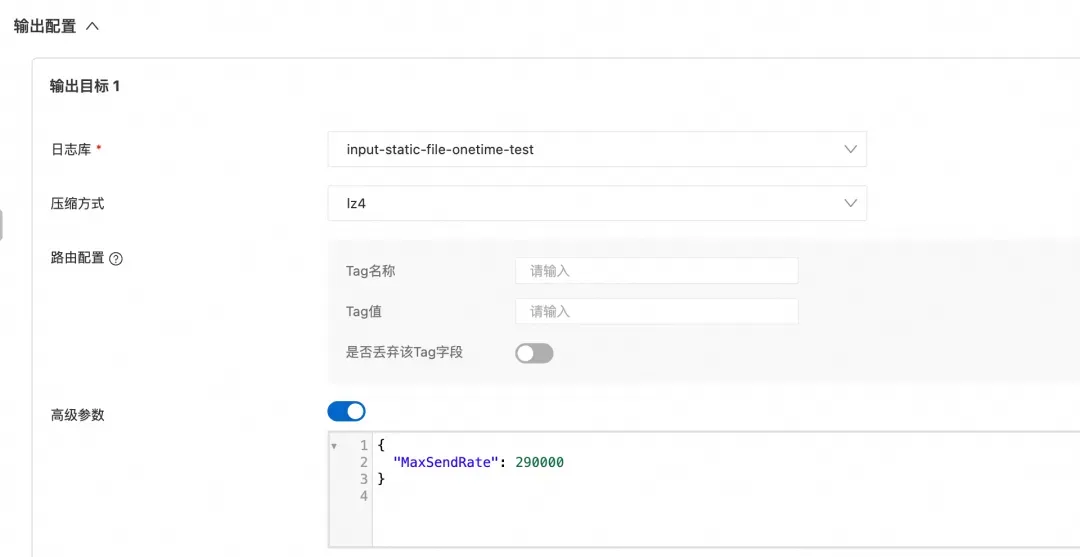Viewport: 1080px width, 557px height.
Task: Click the 输出配置 section title
Action: [x=45, y=26]
